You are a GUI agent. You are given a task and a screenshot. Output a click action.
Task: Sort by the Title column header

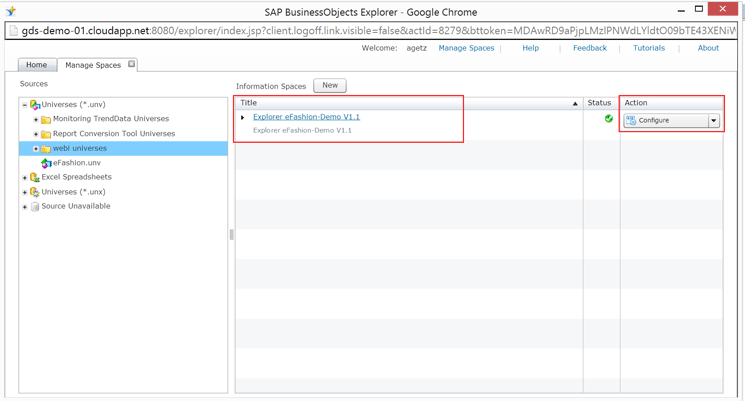409,103
